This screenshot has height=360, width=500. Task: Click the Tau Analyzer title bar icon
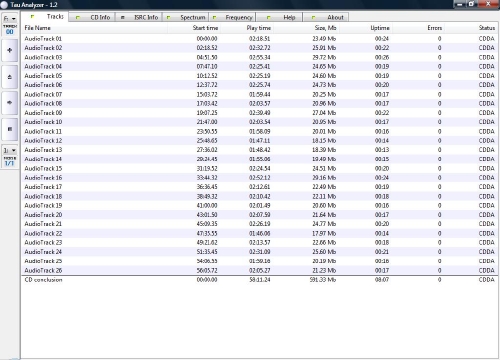4,5
